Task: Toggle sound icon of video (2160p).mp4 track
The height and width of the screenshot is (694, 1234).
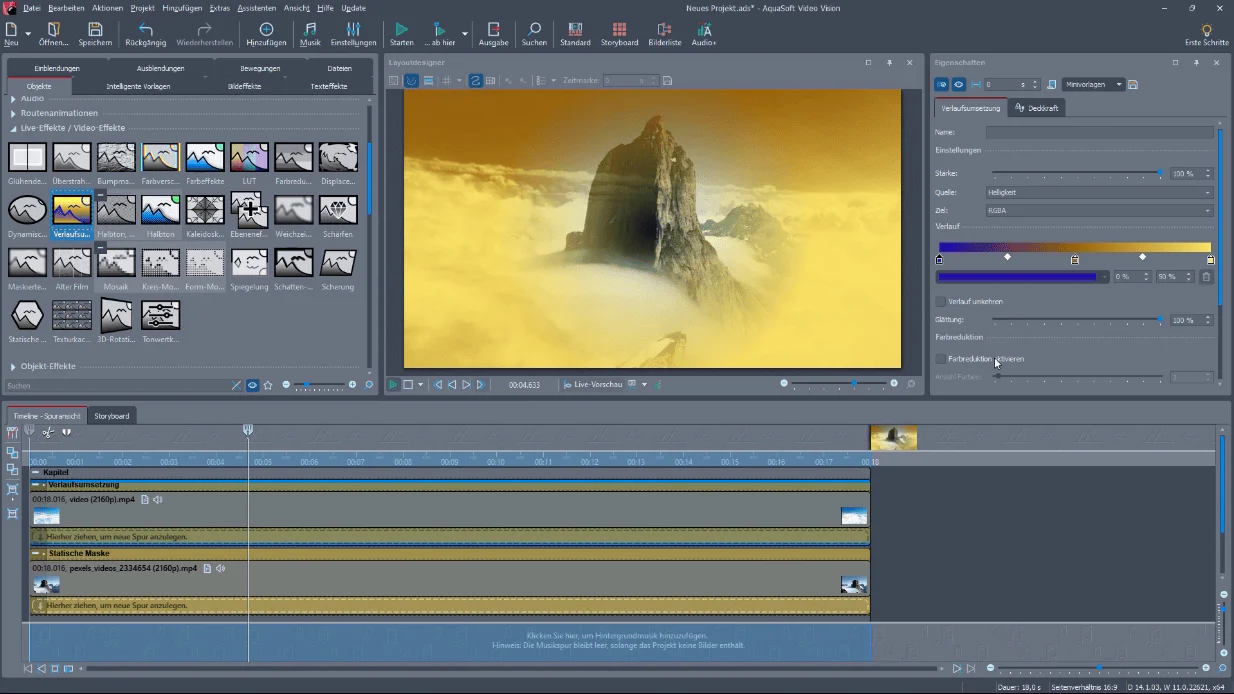Action: coord(158,499)
